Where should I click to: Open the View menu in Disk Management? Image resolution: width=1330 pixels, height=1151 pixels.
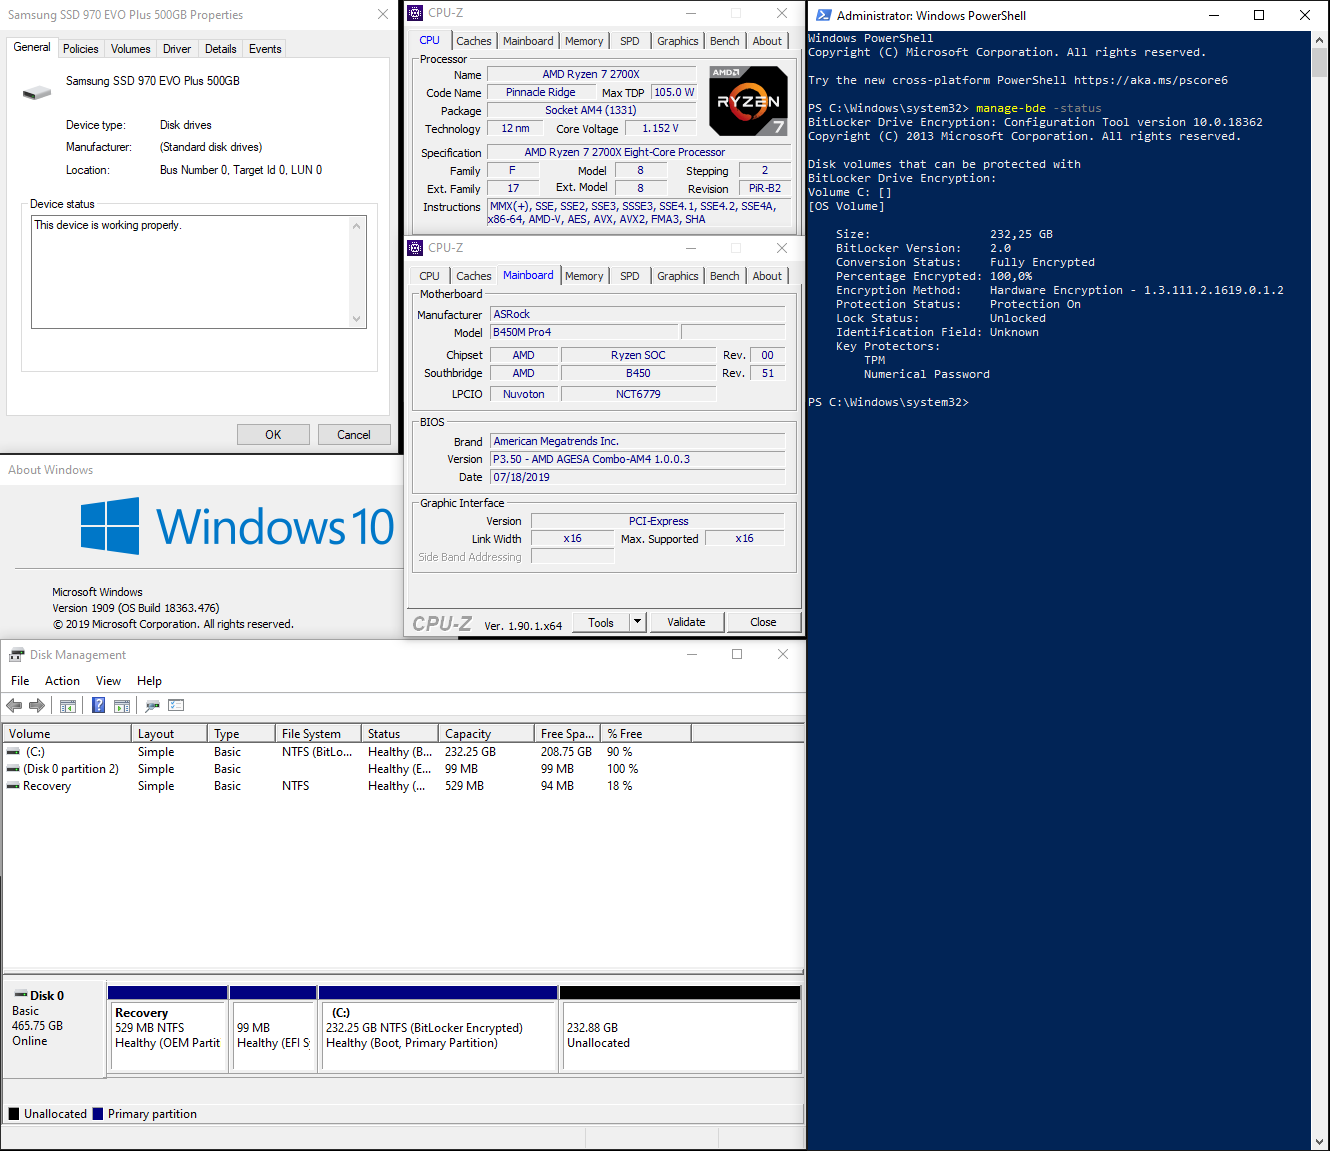108,681
